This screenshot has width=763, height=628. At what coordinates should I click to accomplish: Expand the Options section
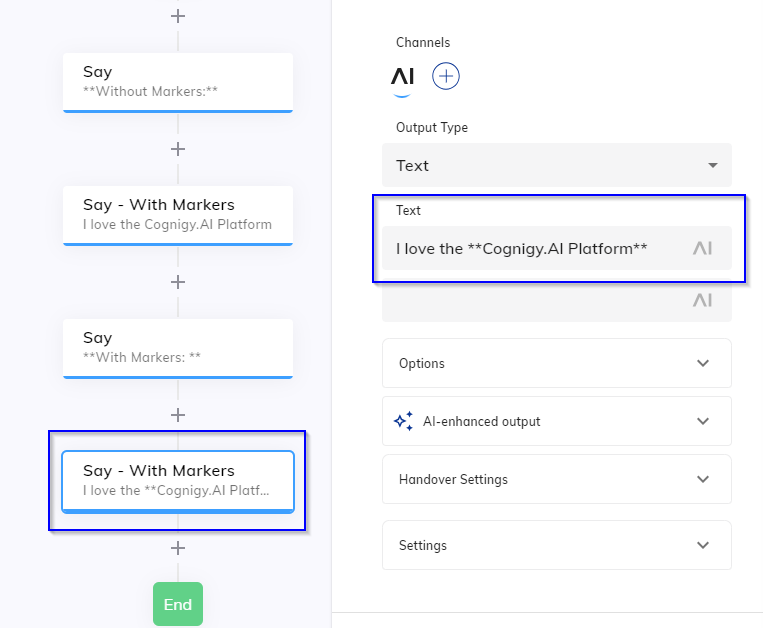(x=557, y=363)
